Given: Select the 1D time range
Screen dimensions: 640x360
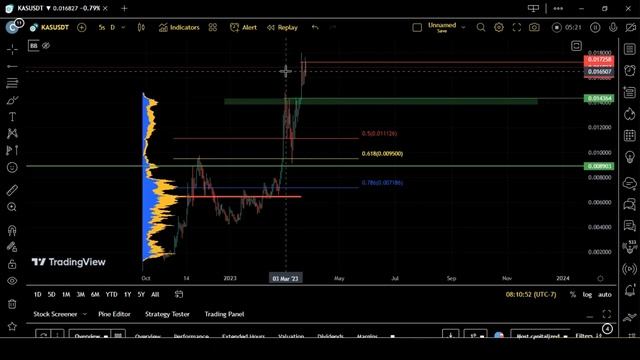Looking at the screenshot, I should 38,294.
